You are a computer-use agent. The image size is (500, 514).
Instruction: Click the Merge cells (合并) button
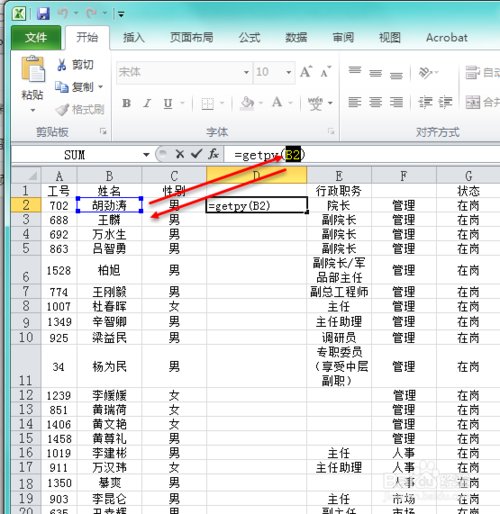click(482, 102)
